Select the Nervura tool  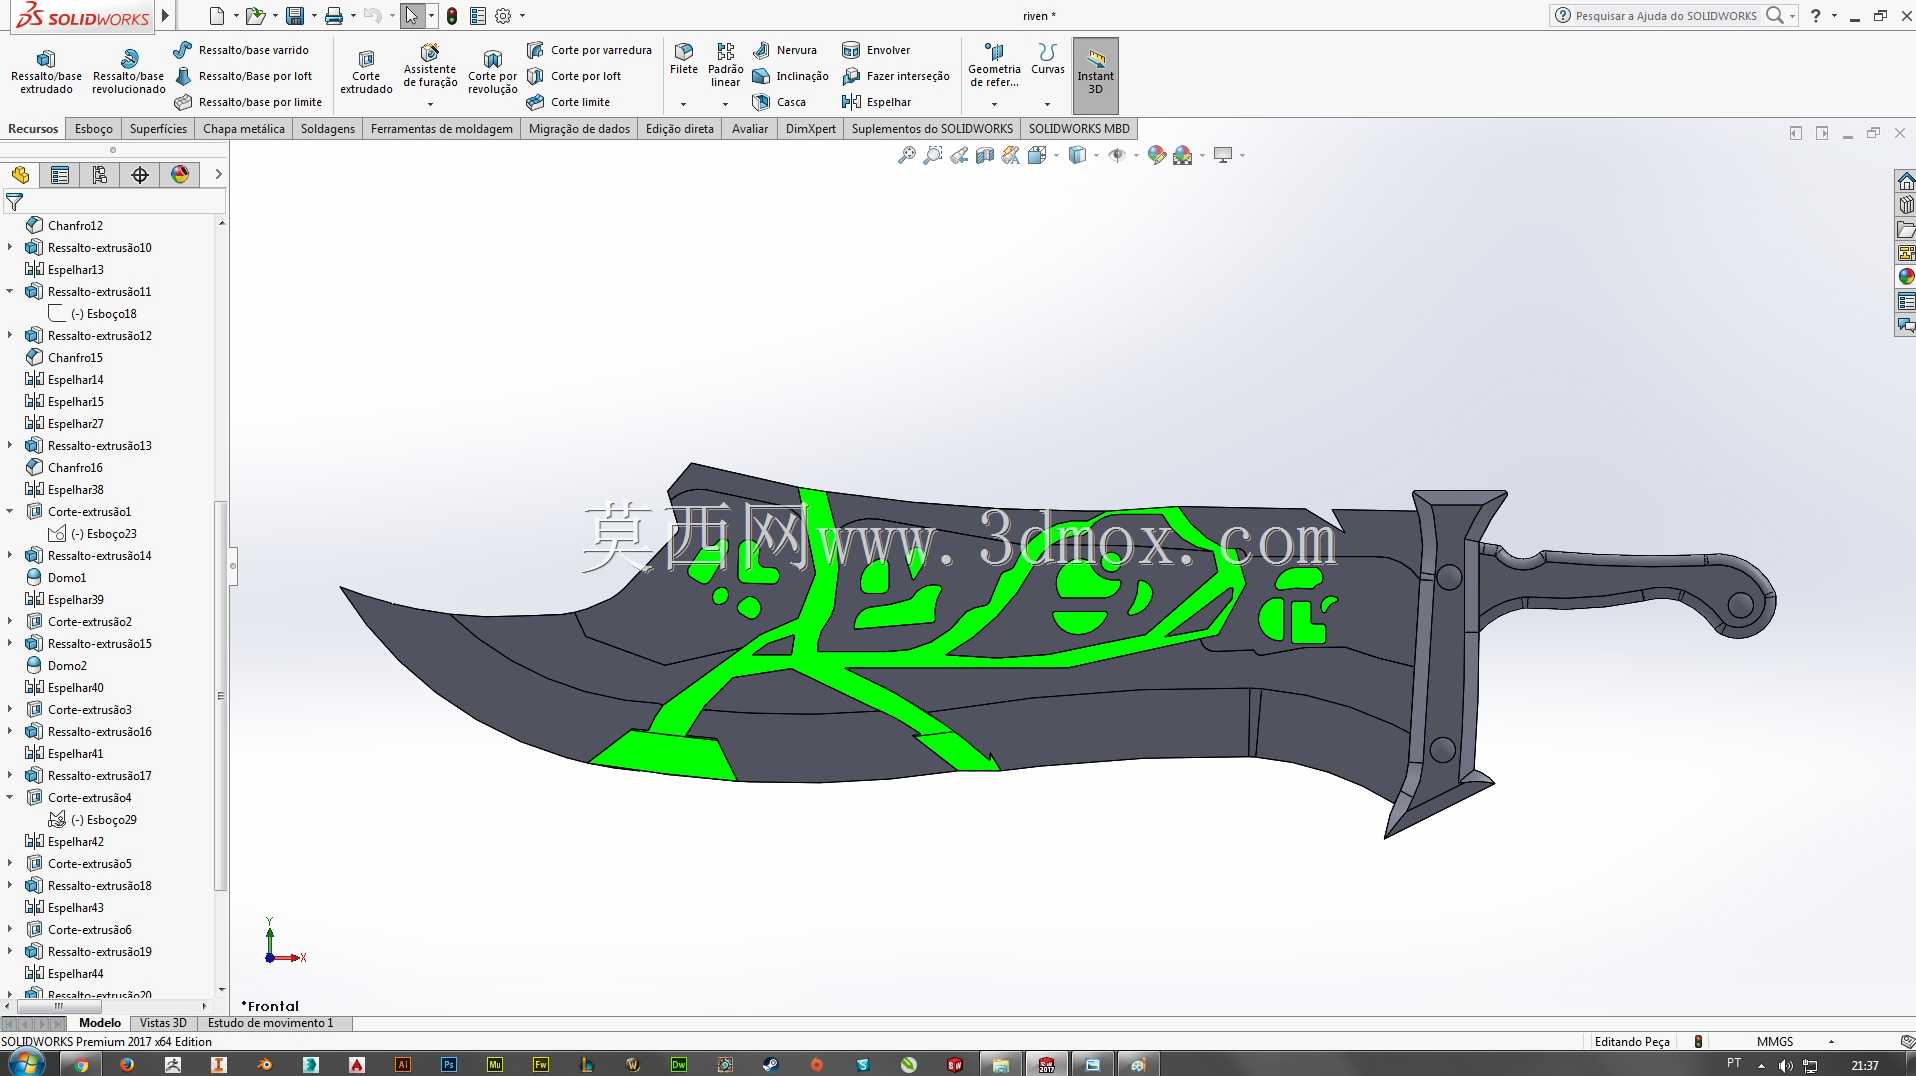[x=784, y=50]
